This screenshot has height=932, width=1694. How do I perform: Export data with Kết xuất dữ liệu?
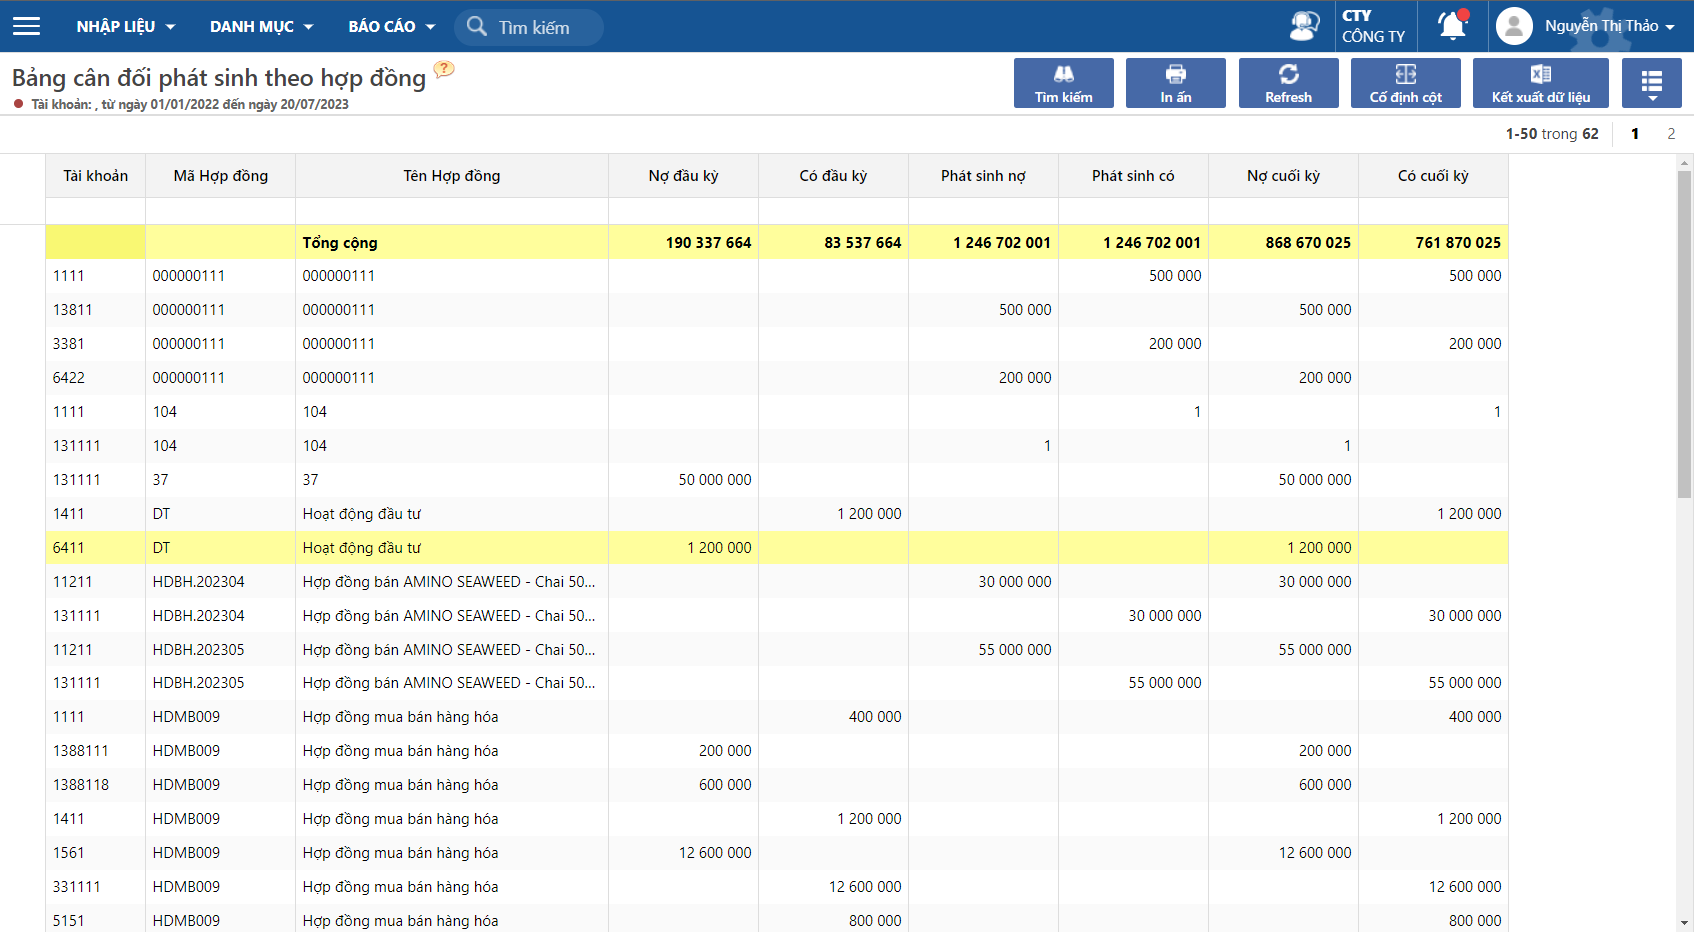pos(1540,83)
